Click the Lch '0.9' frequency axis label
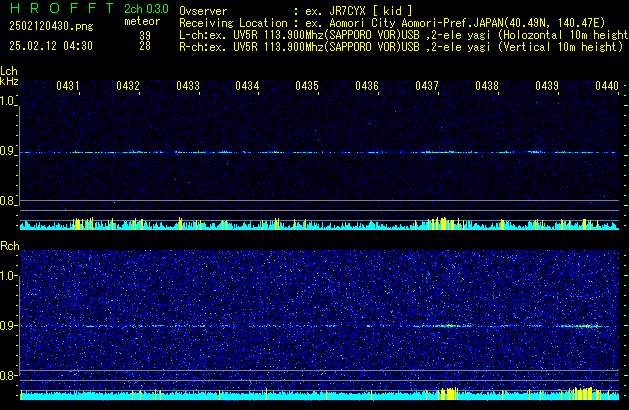The width and height of the screenshot is (629, 410). tap(7, 151)
